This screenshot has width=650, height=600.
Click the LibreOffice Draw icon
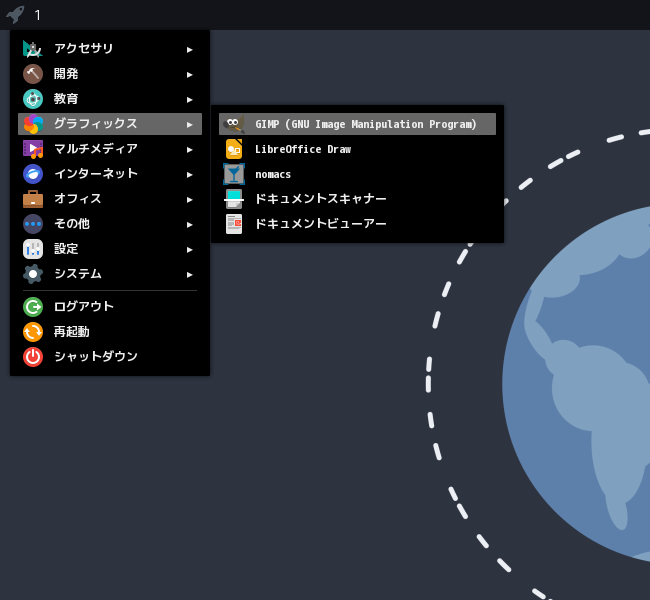click(x=234, y=149)
